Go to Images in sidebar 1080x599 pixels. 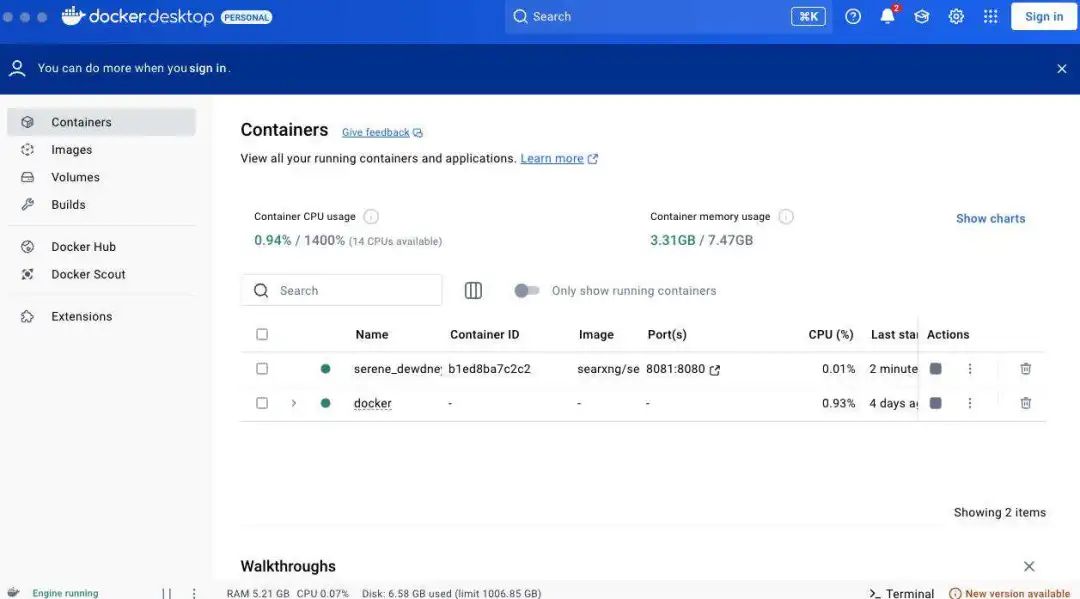pos(101,149)
